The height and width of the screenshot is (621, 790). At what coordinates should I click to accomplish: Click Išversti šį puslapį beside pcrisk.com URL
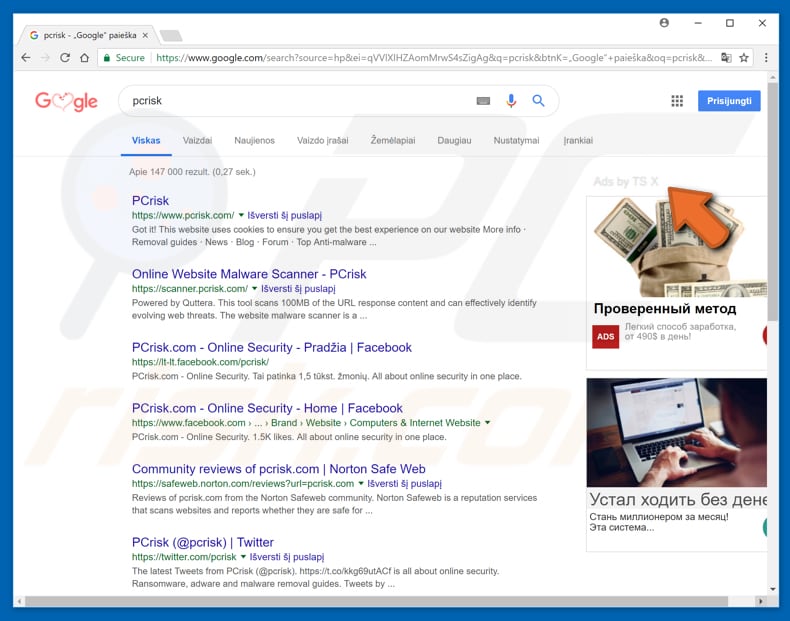[285, 215]
